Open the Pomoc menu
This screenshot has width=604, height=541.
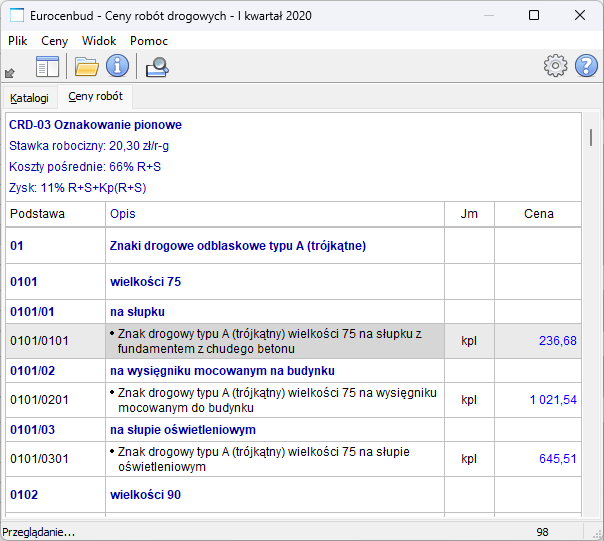point(149,41)
